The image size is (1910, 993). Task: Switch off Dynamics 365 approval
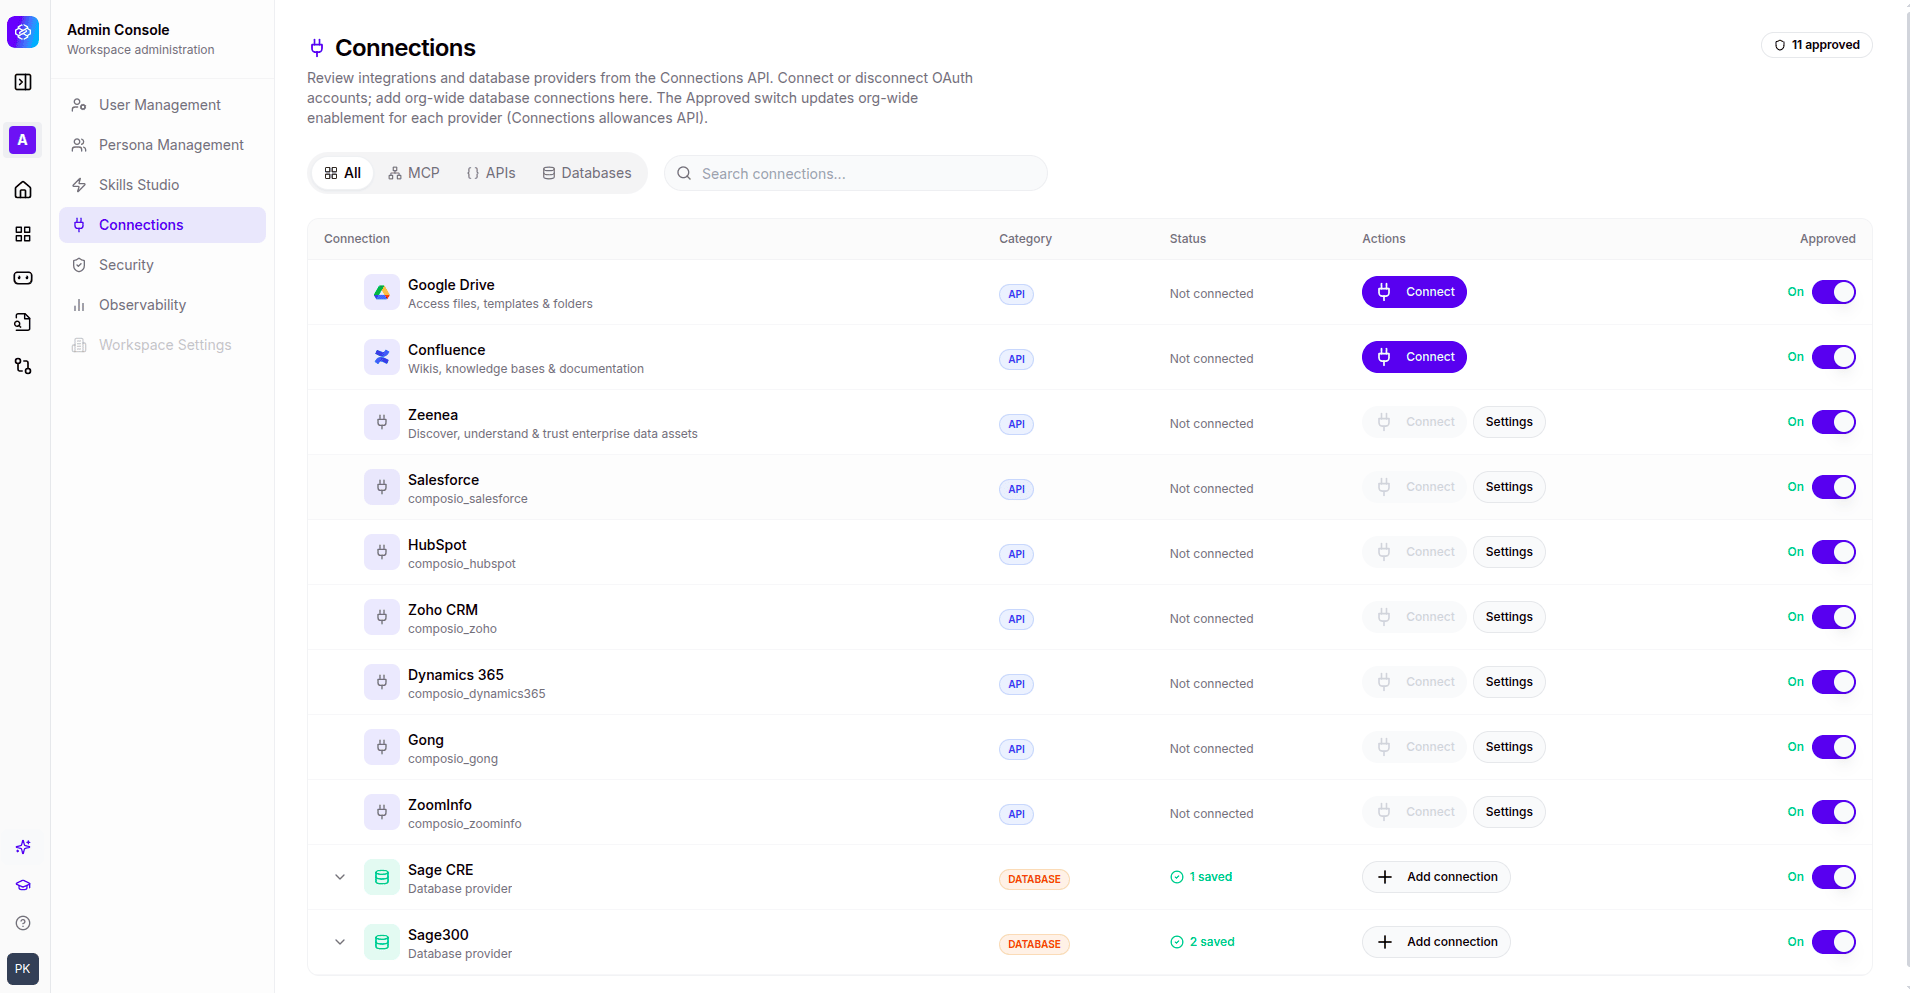pyautogui.click(x=1834, y=682)
